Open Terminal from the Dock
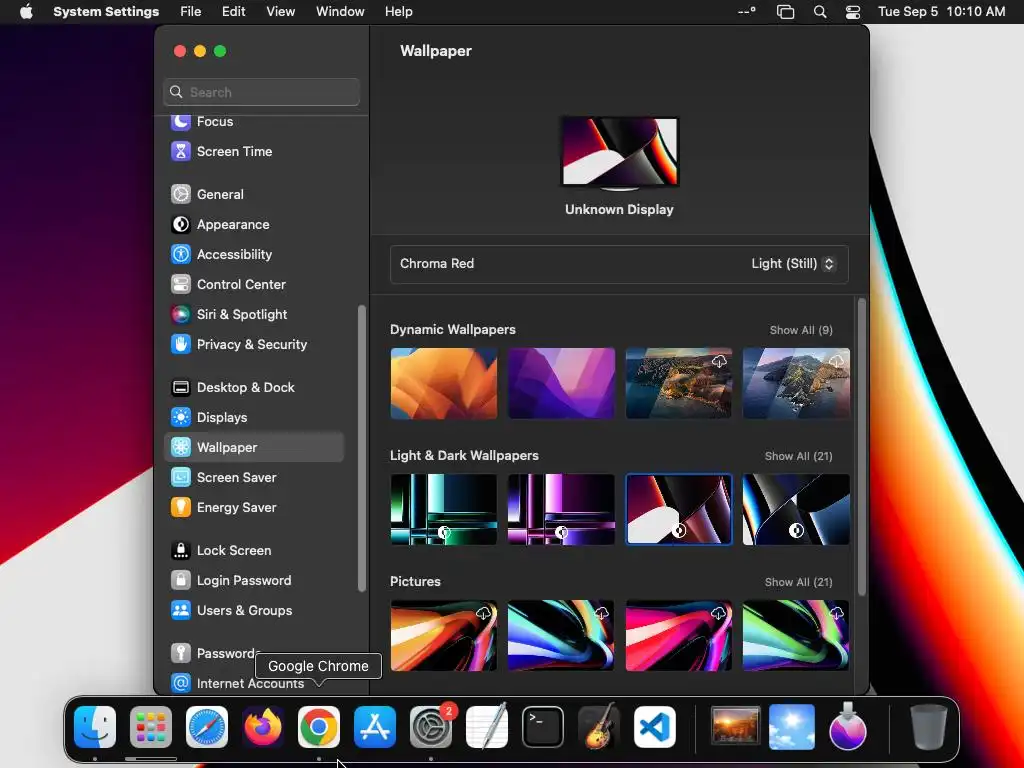This screenshot has width=1024, height=768. 543,727
